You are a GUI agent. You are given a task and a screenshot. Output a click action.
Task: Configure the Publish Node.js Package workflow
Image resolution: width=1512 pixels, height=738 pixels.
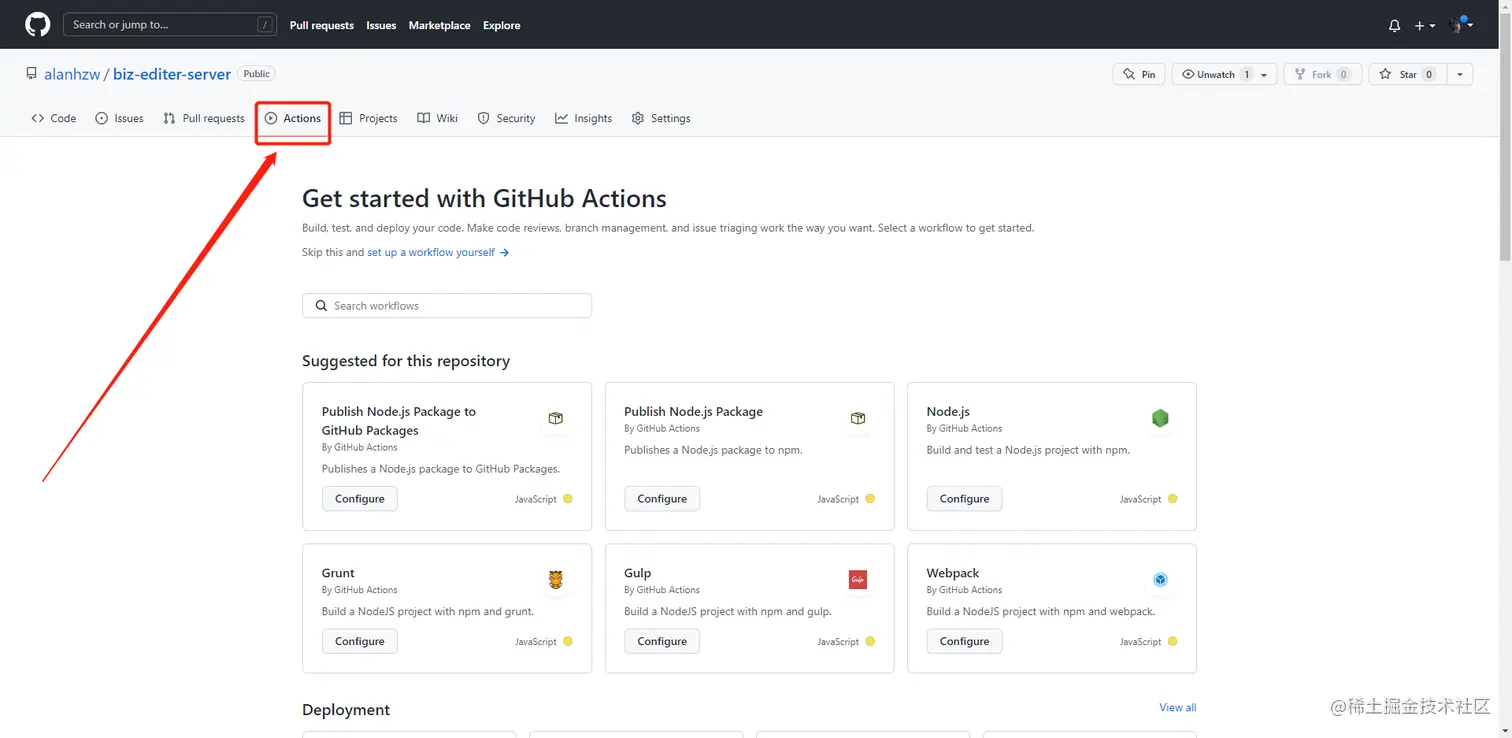(662, 499)
